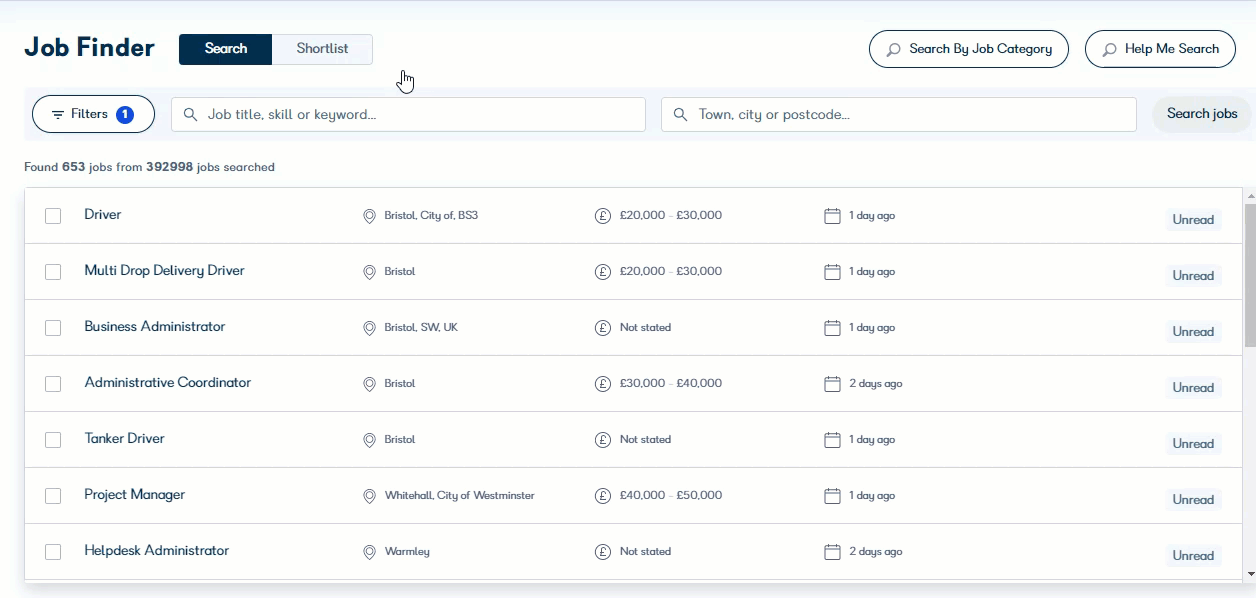Click location pin icon for Bristol, SW, UK
This screenshot has width=1256, height=598.
369,328
